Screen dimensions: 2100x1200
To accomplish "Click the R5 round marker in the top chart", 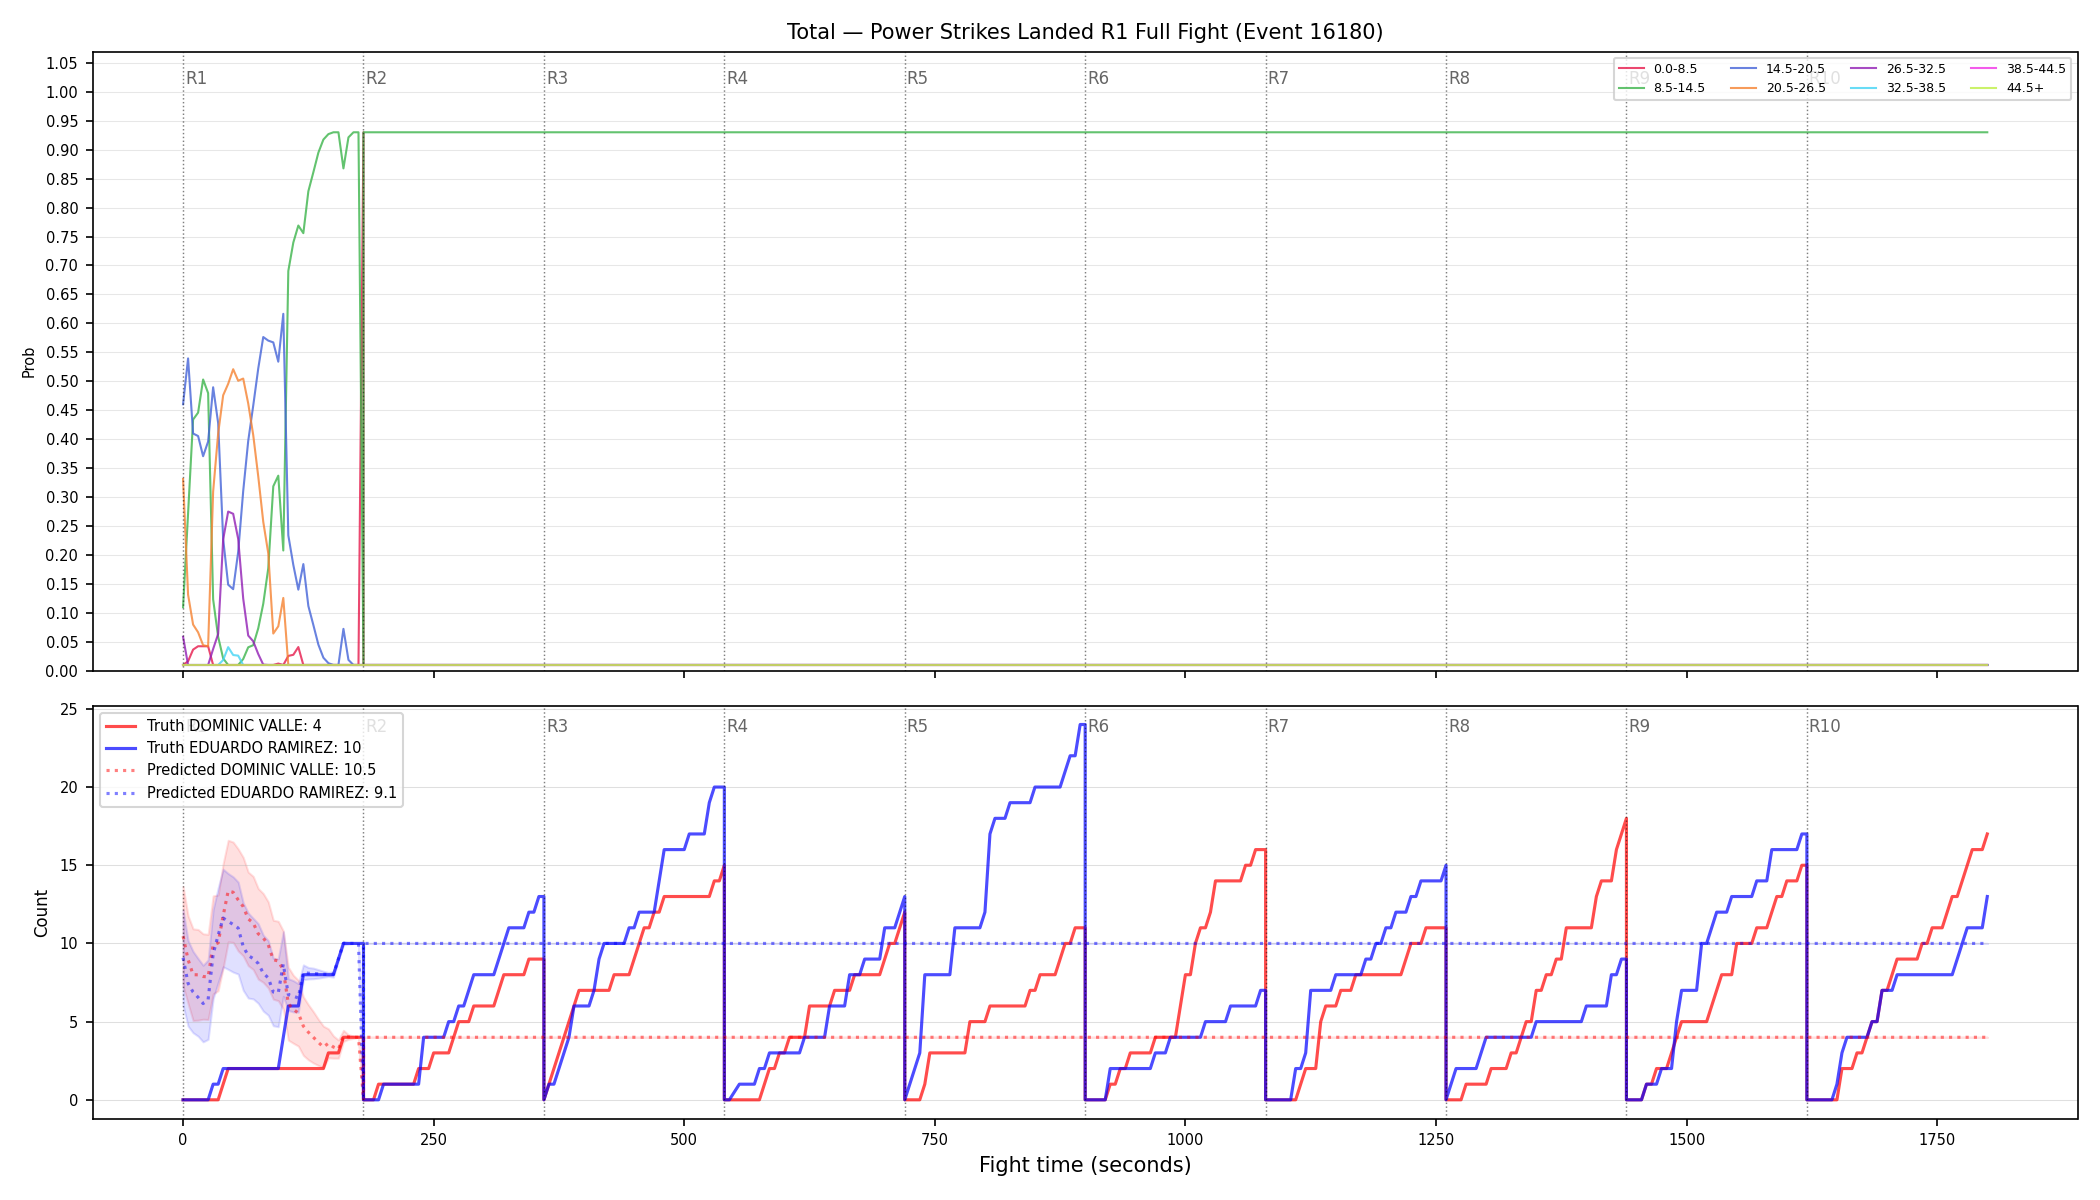I will [x=917, y=78].
